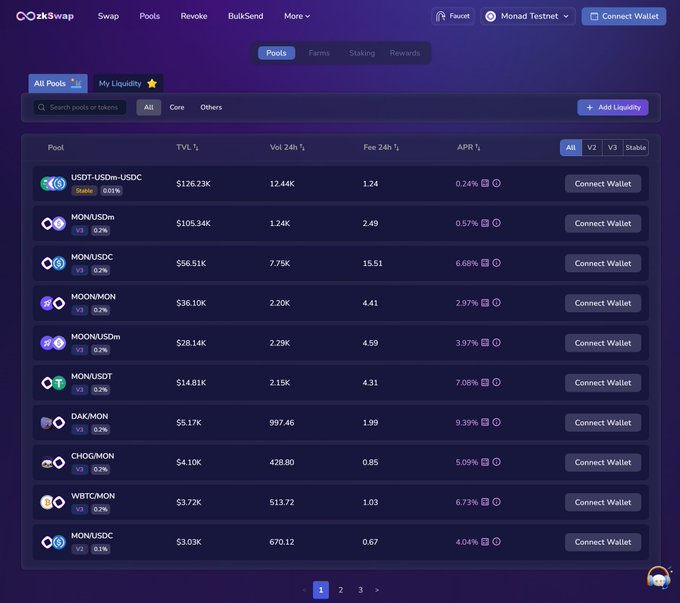Open APR calculator for MON/USDm pool
Image resolution: width=680 pixels, height=603 pixels.
(x=485, y=223)
